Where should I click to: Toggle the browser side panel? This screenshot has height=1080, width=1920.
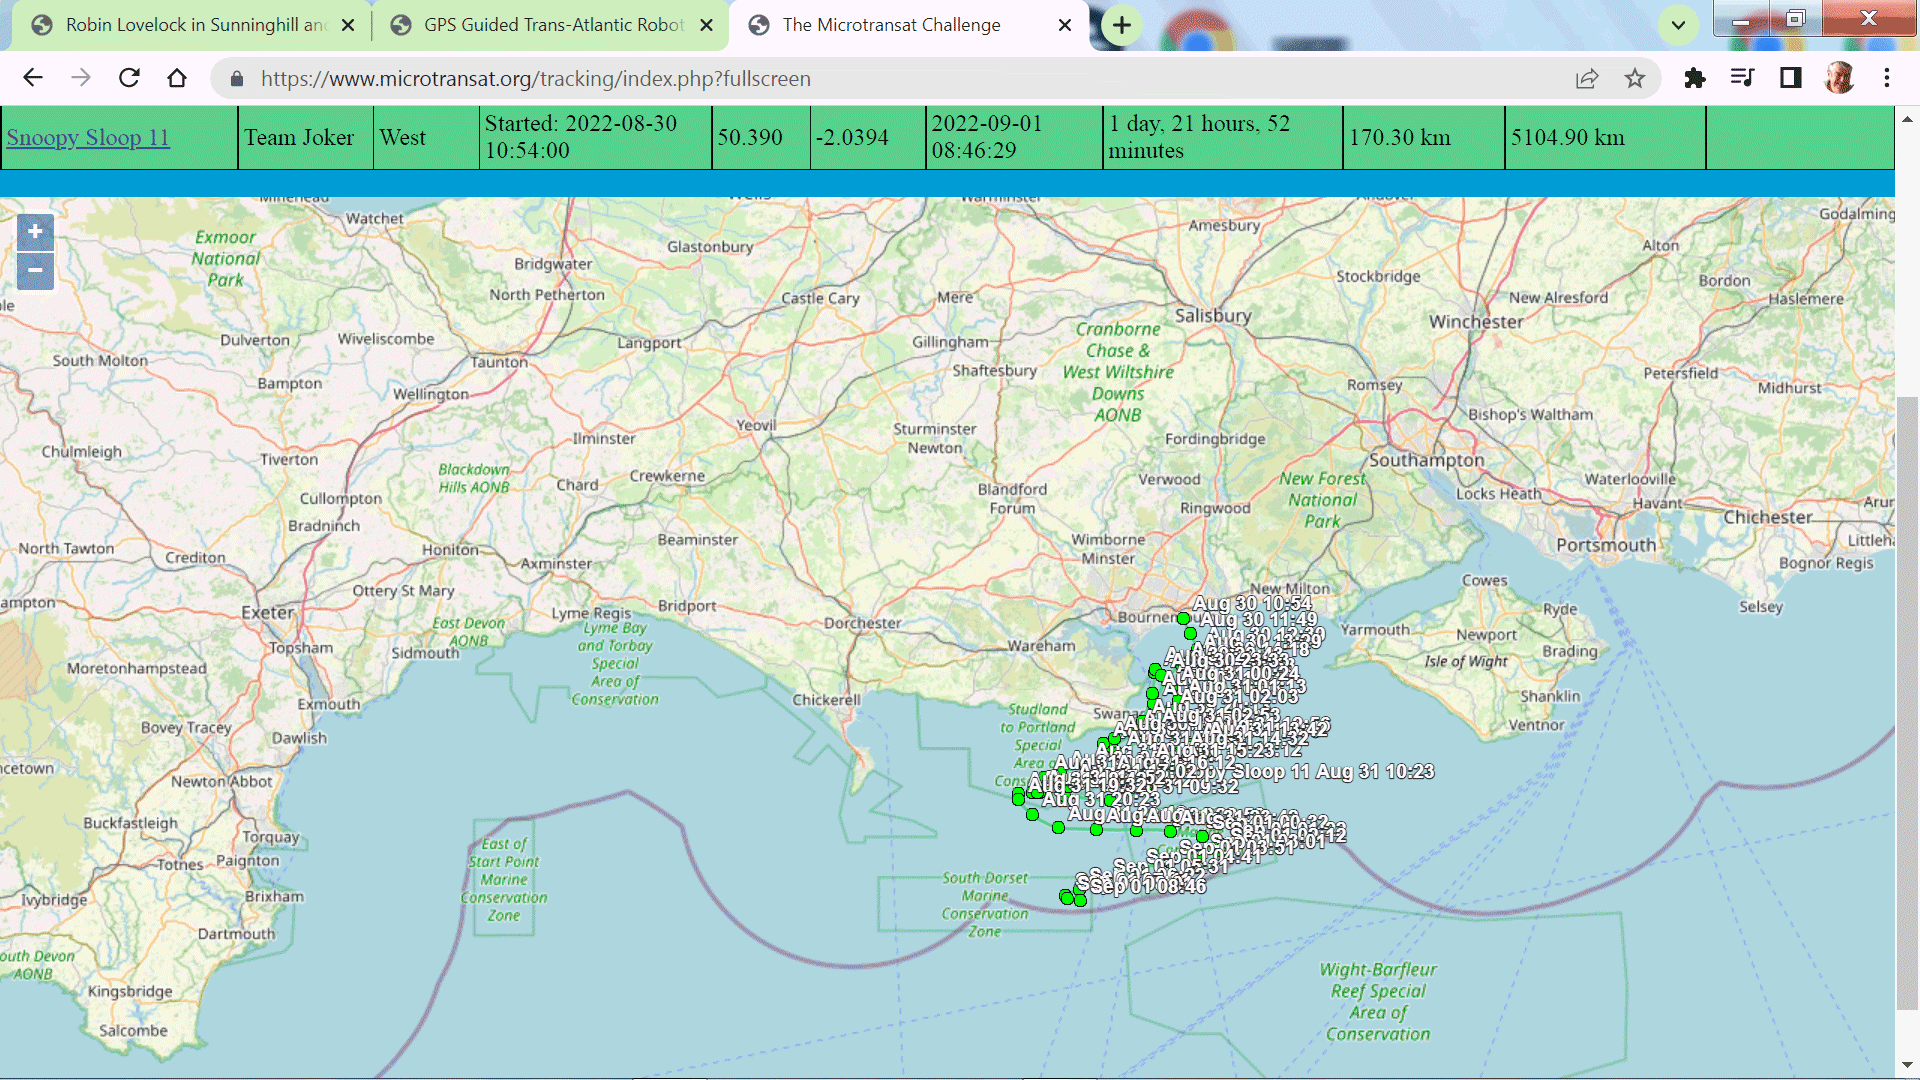pos(1790,78)
